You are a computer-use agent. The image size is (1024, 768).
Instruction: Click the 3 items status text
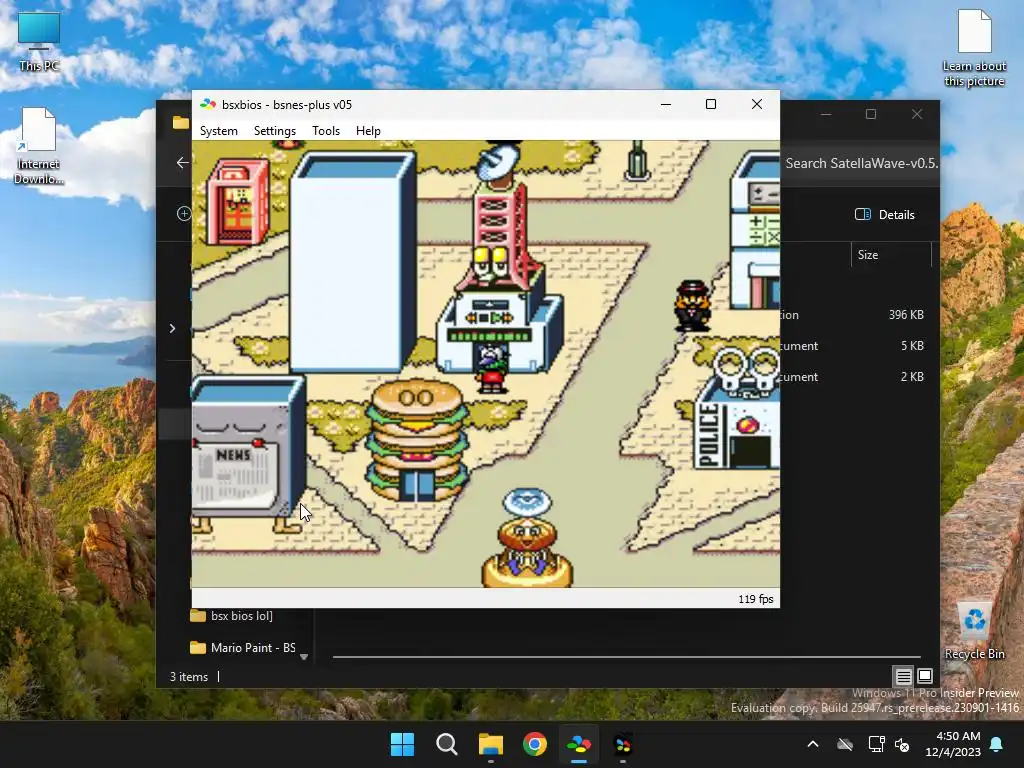(x=189, y=677)
